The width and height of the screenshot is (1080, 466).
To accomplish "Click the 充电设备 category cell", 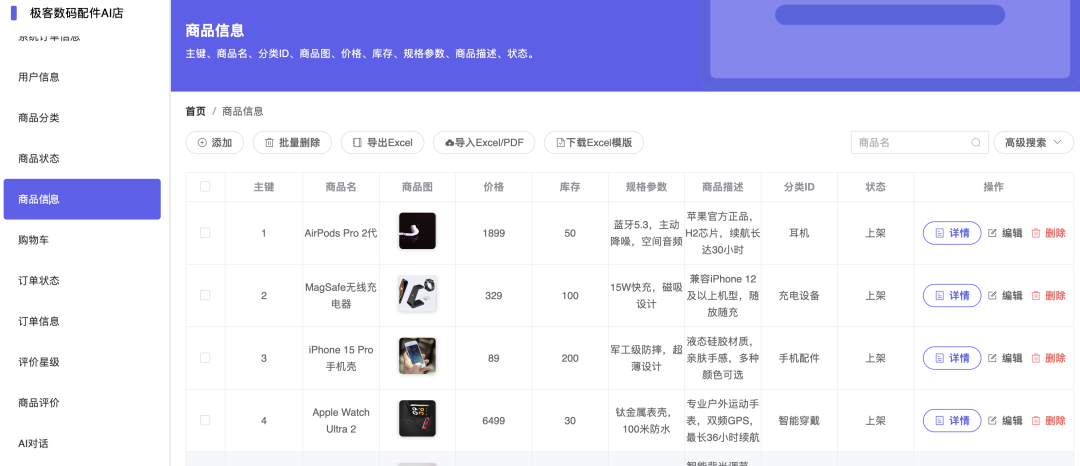I will point(799,295).
